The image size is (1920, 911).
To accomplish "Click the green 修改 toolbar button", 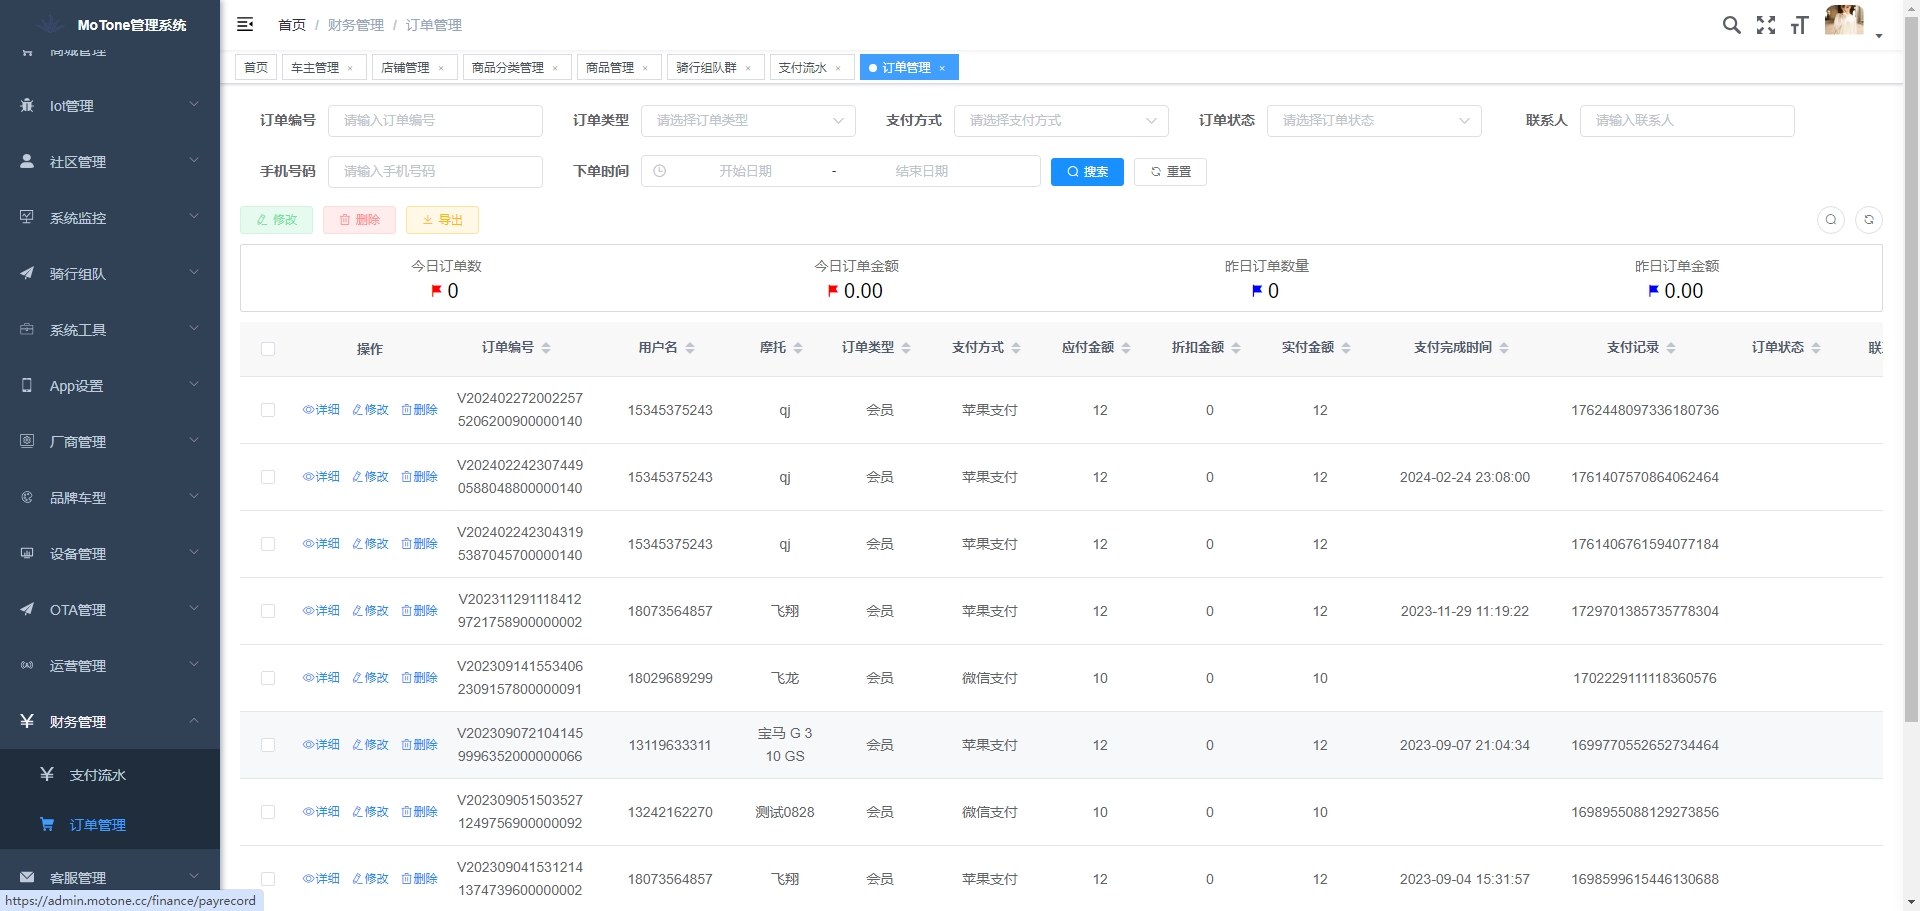I will (x=276, y=220).
